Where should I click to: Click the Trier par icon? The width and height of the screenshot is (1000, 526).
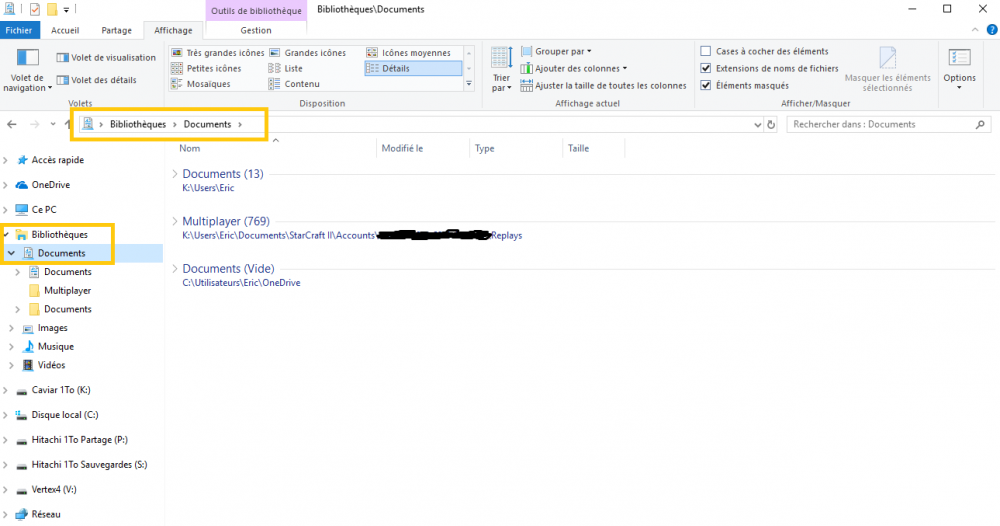pos(501,60)
